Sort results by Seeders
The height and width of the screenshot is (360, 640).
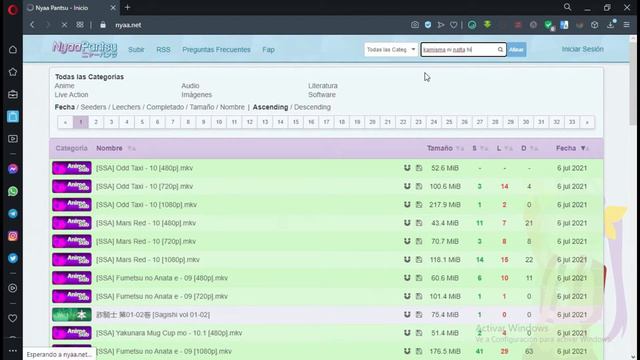93,107
